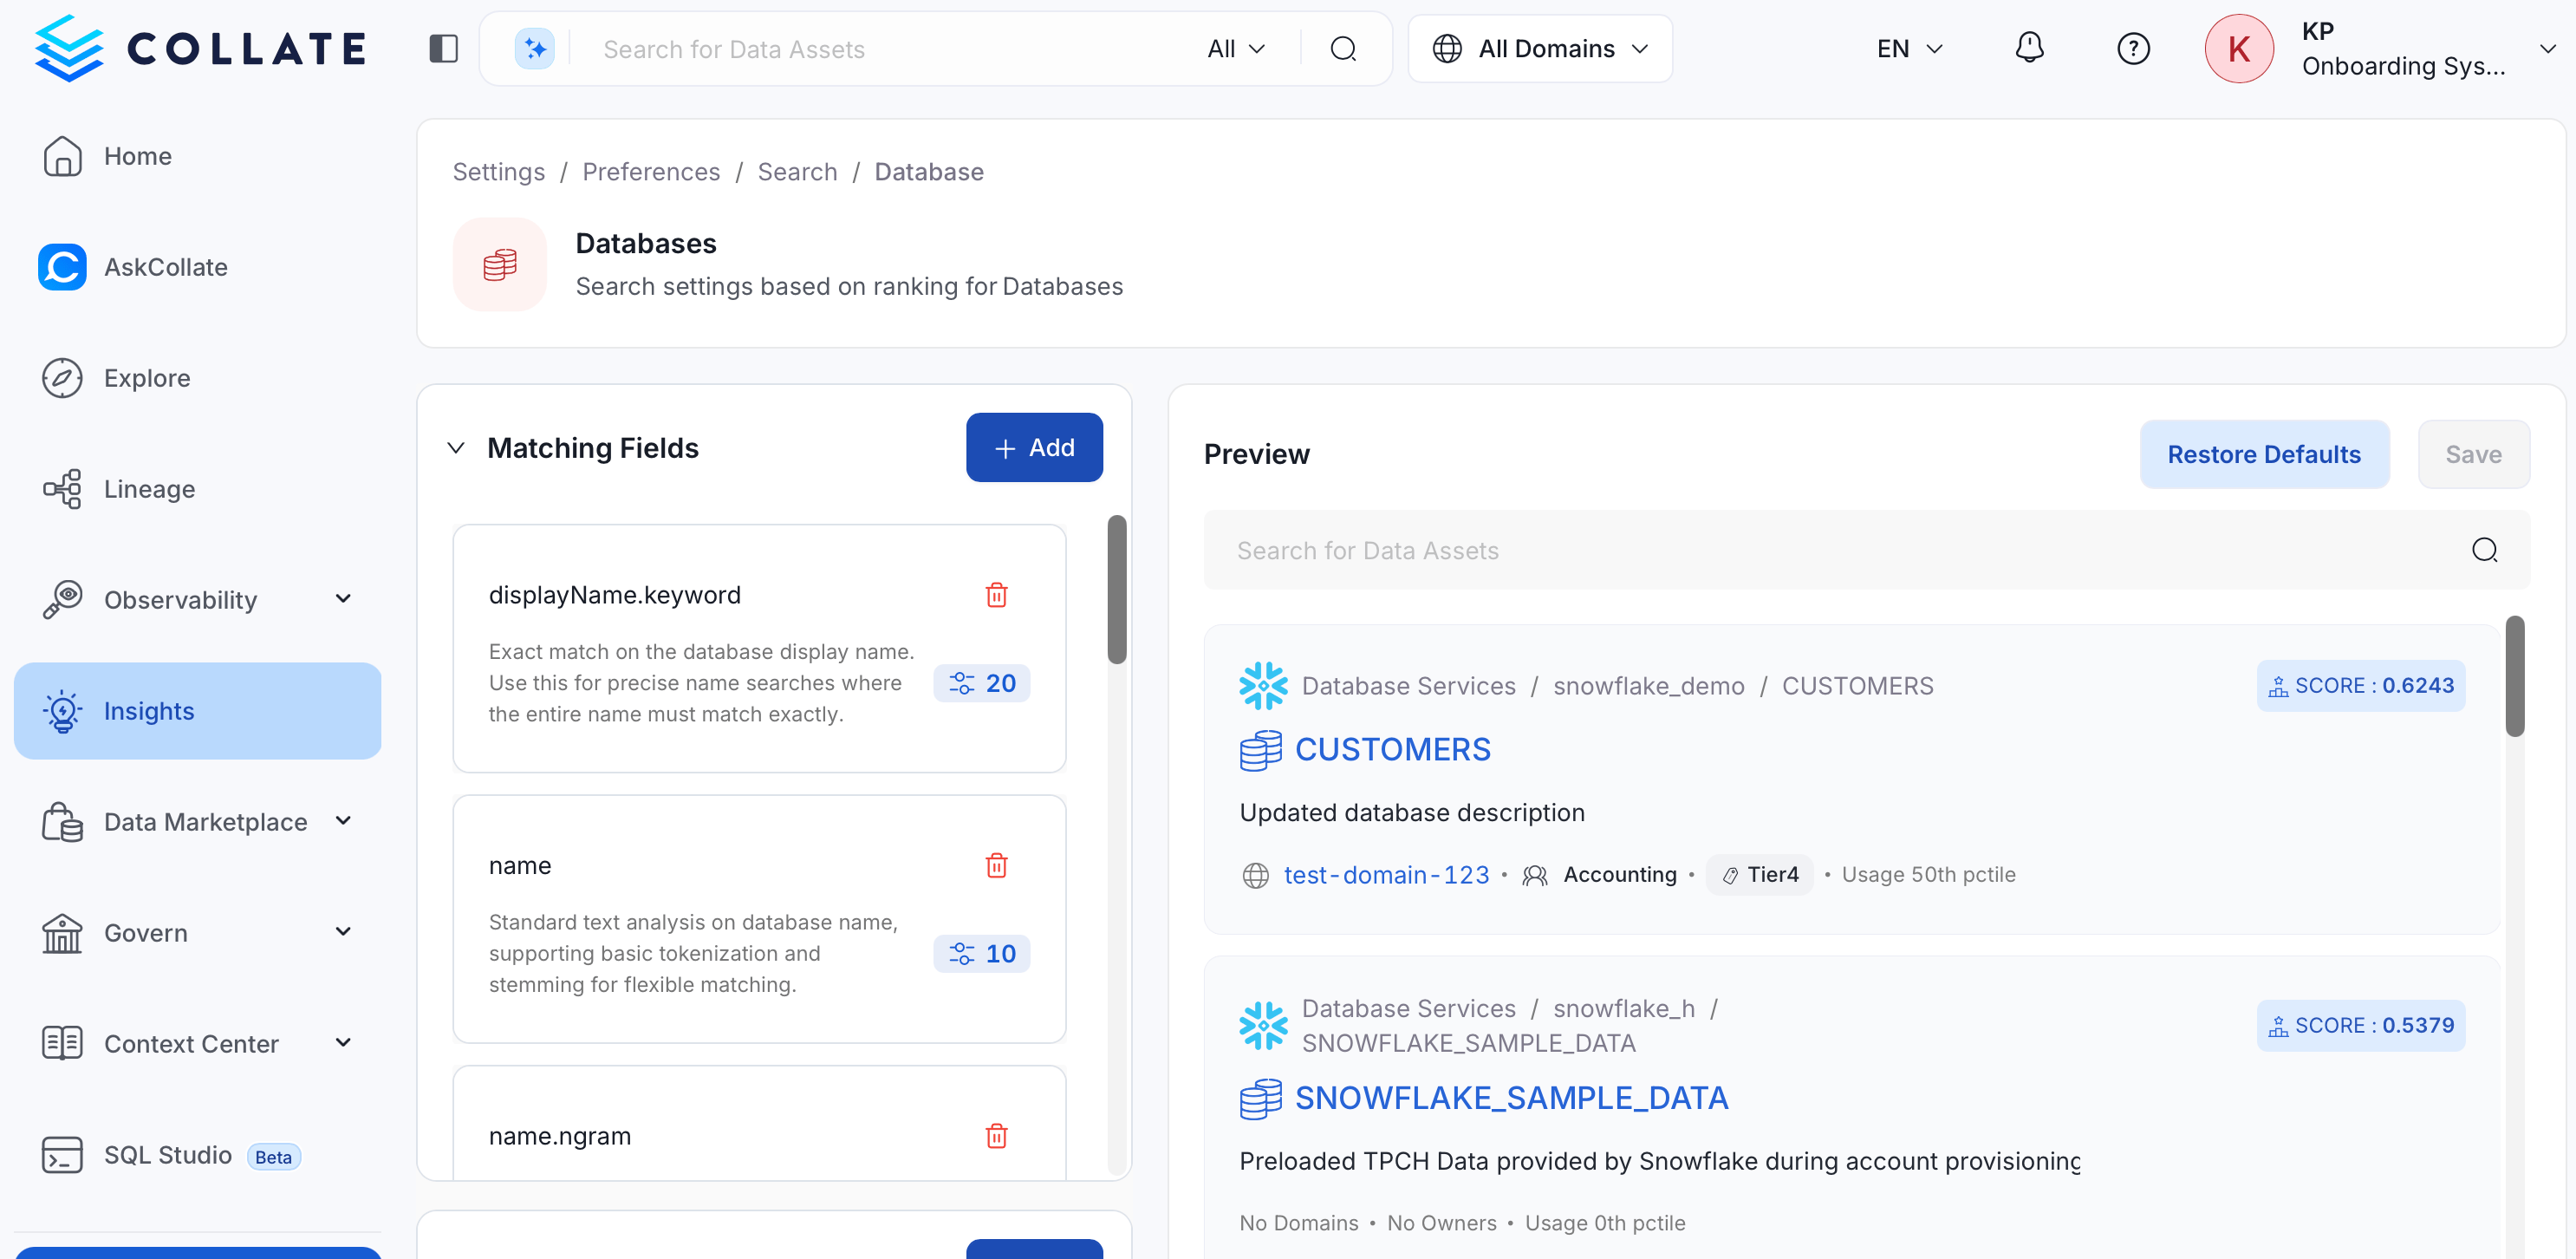Go to Preferences breadcrumb
2576x1259 pixels.
click(651, 171)
